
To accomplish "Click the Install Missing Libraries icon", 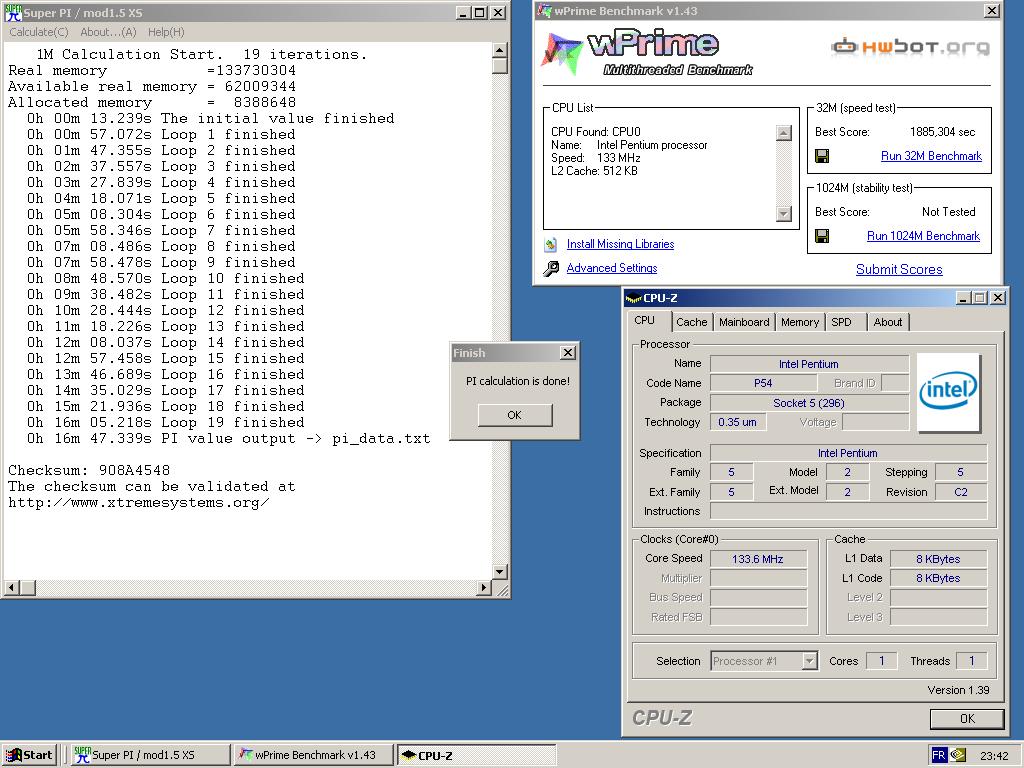I will point(551,244).
